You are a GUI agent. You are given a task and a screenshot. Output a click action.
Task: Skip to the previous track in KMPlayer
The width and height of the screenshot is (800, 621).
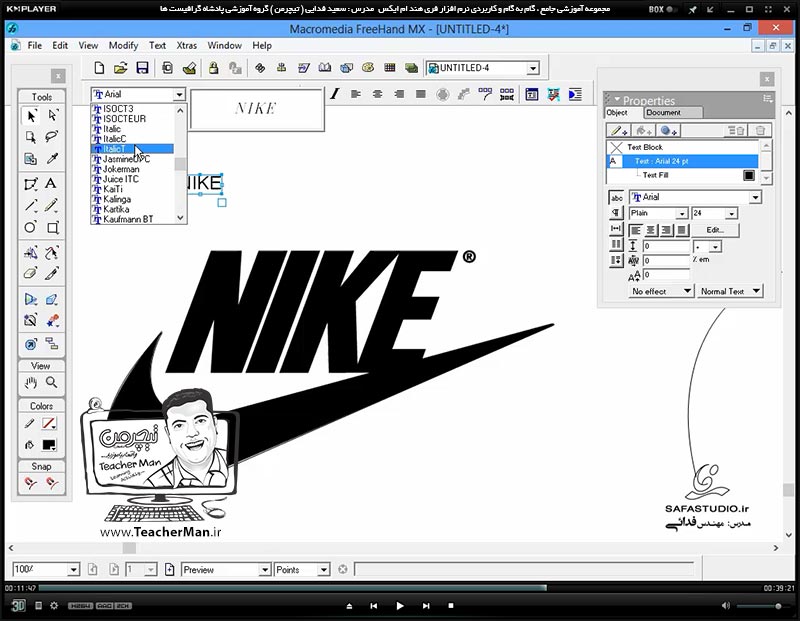[x=373, y=606]
